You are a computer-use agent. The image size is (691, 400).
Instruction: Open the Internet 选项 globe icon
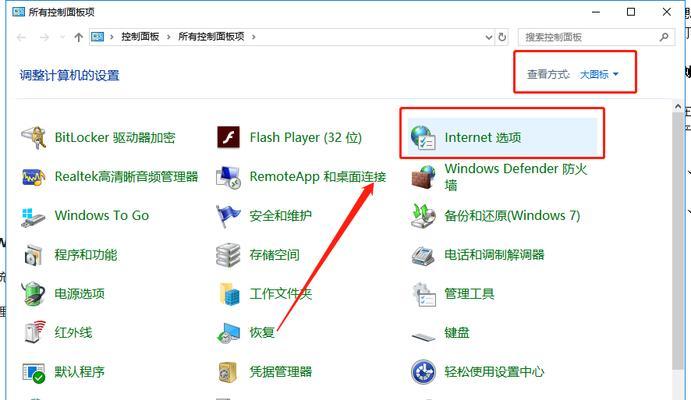pos(423,137)
